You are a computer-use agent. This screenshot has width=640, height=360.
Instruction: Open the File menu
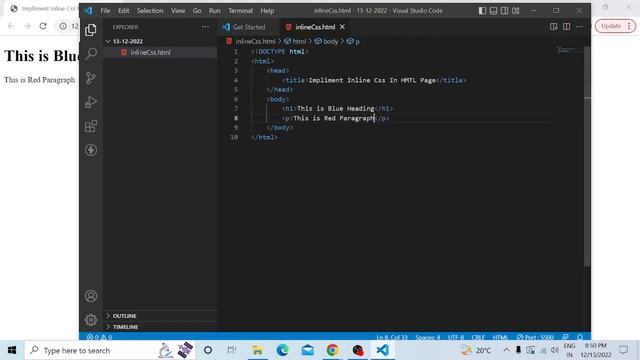(105, 11)
